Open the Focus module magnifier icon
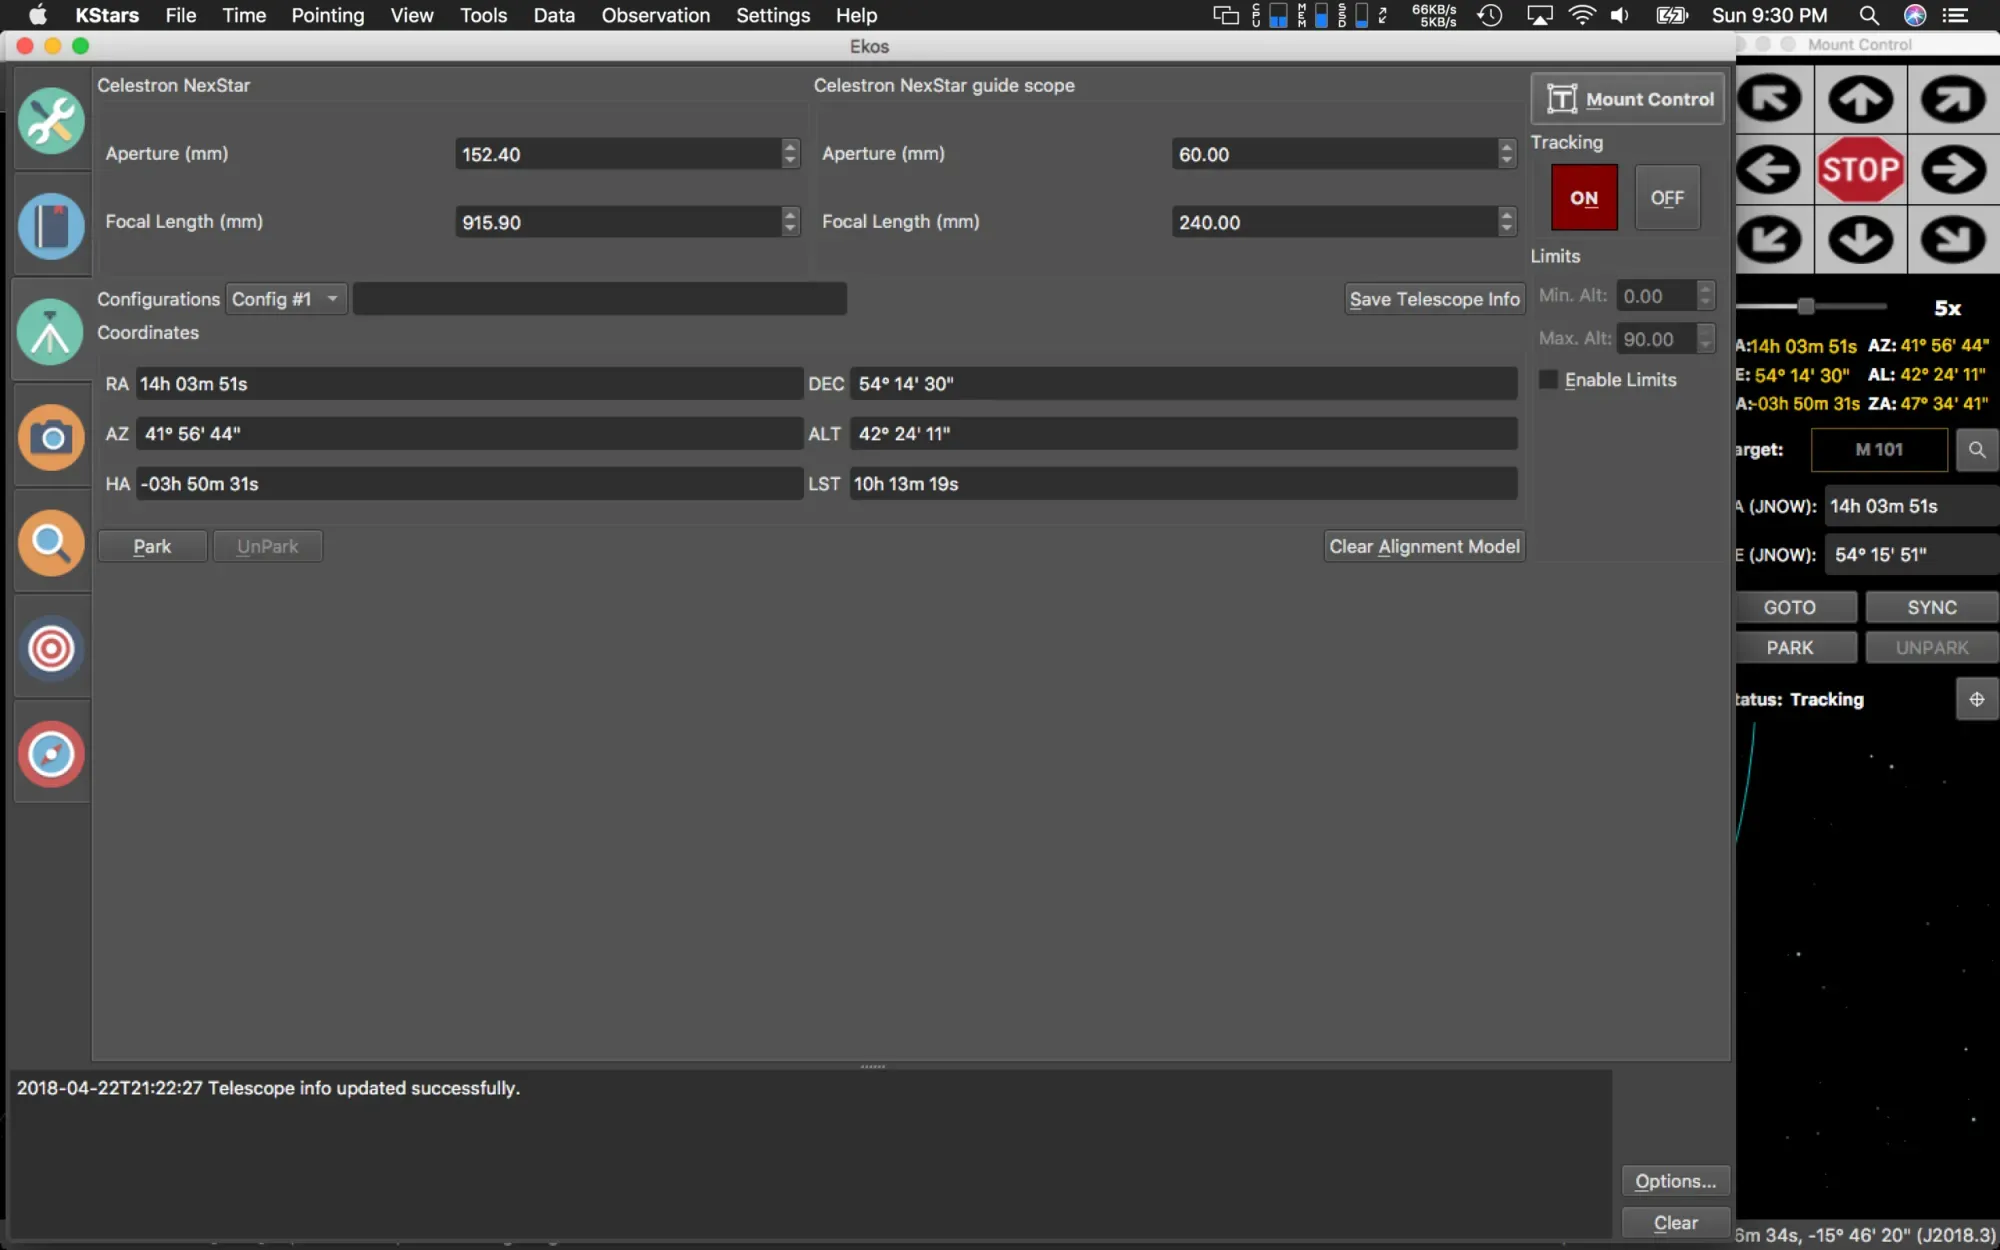Image resolution: width=2000 pixels, height=1250 pixels. pyautogui.click(x=51, y=542)
